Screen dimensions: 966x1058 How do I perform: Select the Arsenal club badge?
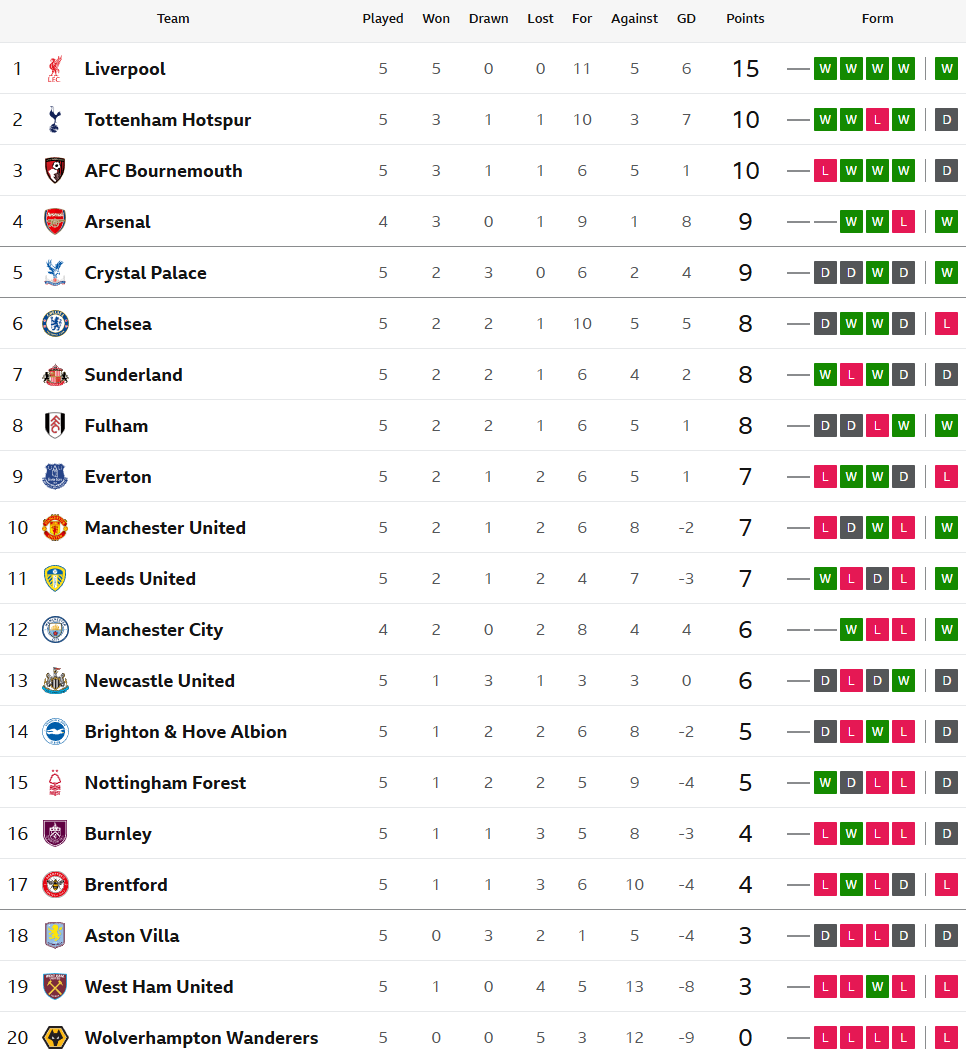[x=55, y=221]
